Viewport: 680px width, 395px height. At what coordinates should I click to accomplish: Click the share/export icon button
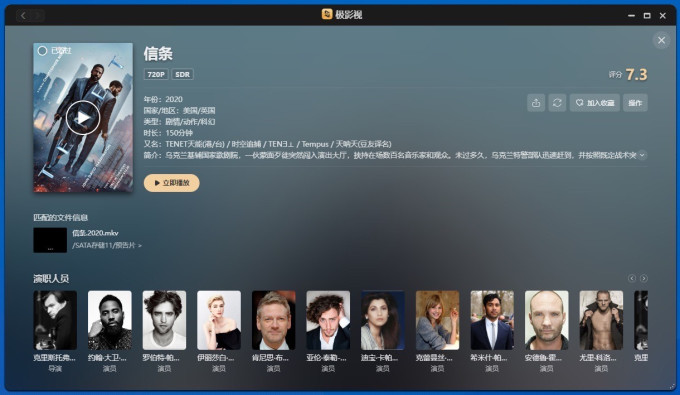[x=536, y=103]
